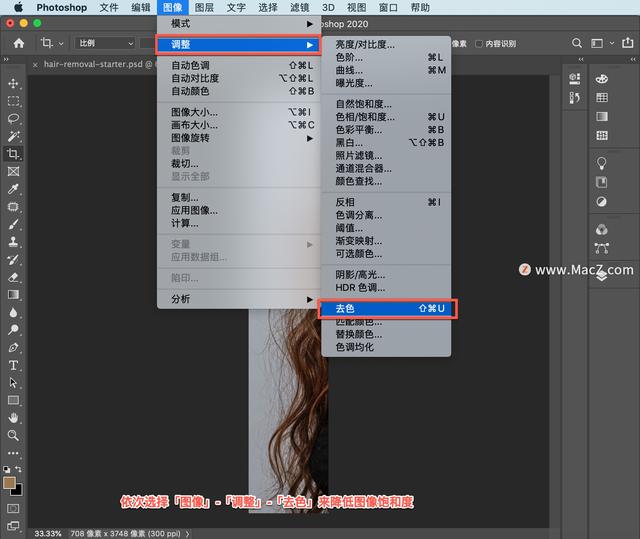Choose 色相/饱和度 adjustment
Viewport: 640px width, 539px height.
[x=387, y=117]
